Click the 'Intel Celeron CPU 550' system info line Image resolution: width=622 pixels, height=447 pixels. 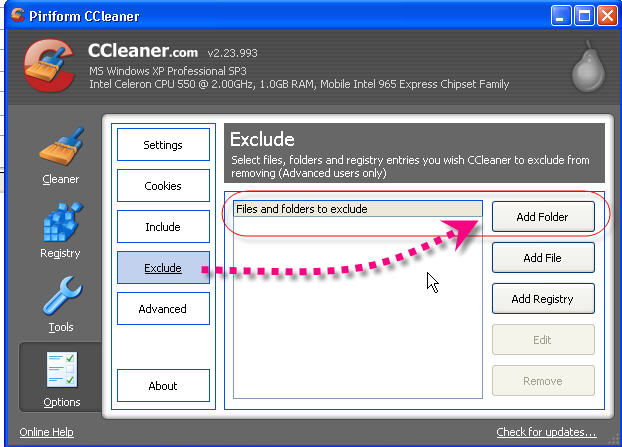click(x=299, y=84)
